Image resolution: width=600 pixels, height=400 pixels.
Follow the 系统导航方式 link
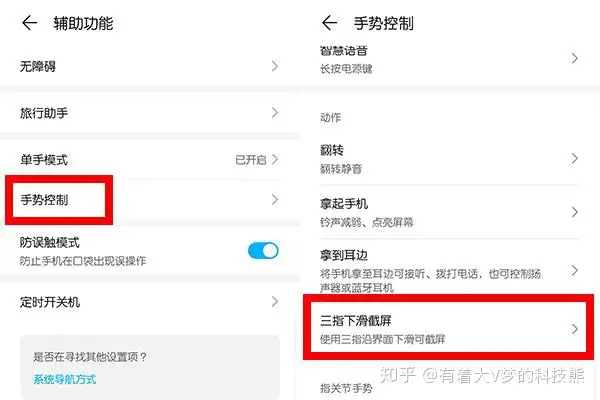click(65, 379)
